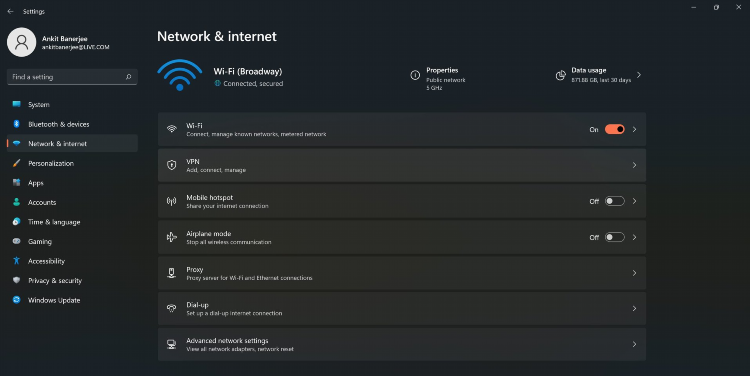Click Accessibility label in sidebar
750x376 pixels.
tap(46, 261)
